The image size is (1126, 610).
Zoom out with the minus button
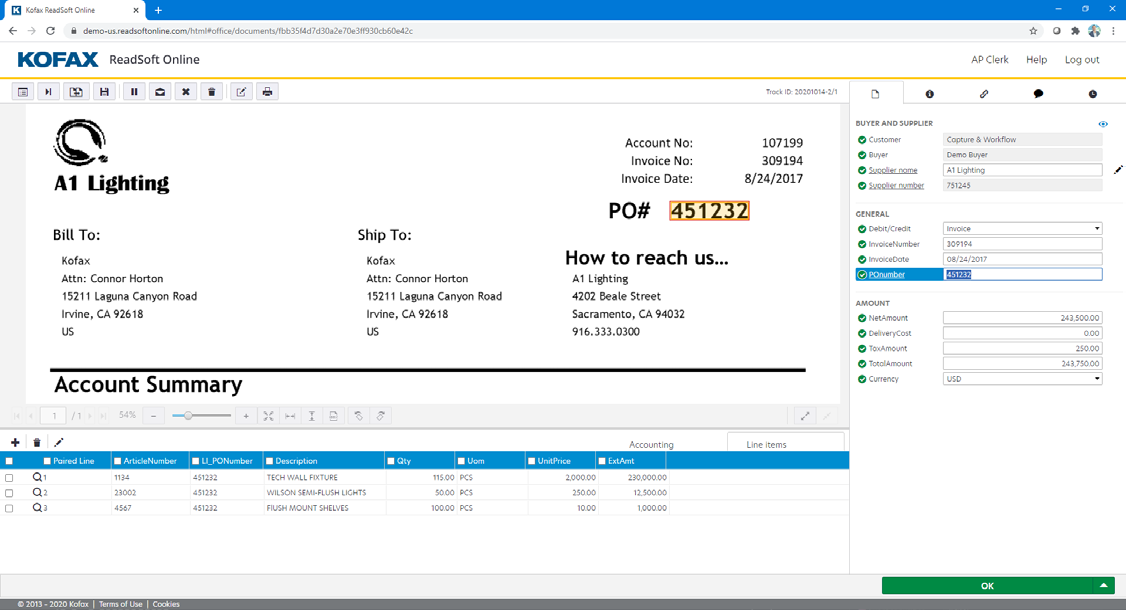(153, 416)
